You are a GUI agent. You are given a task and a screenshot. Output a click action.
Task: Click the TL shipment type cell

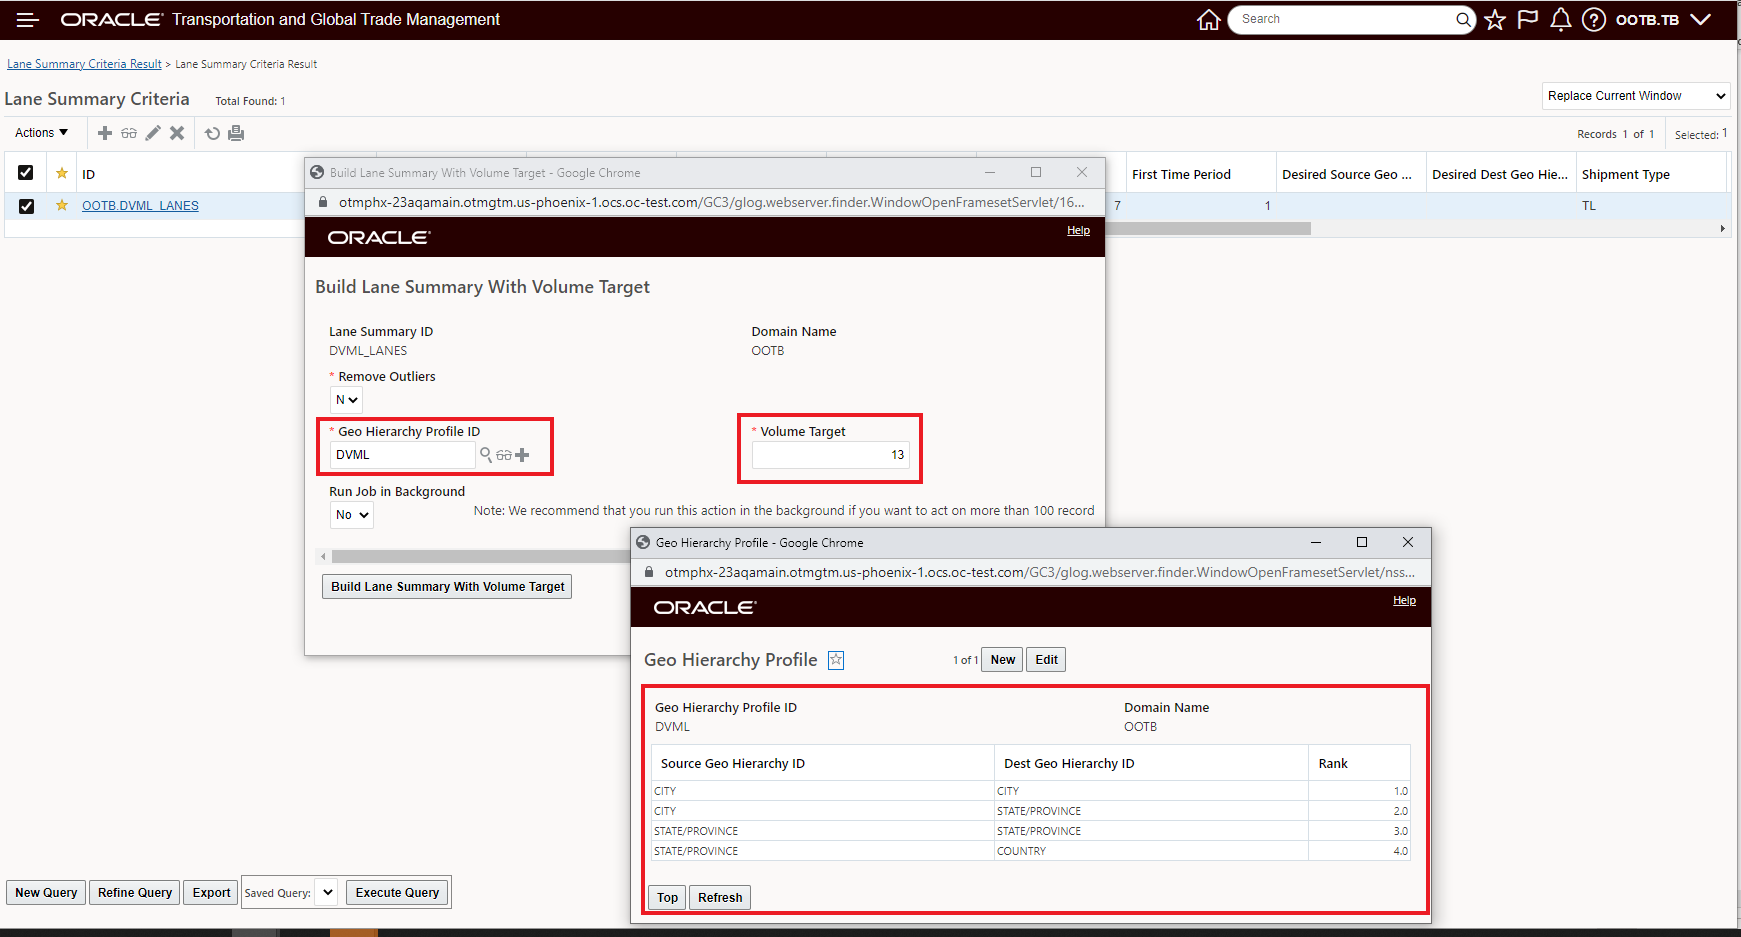pyautogui.click(x=1589, y=206)
